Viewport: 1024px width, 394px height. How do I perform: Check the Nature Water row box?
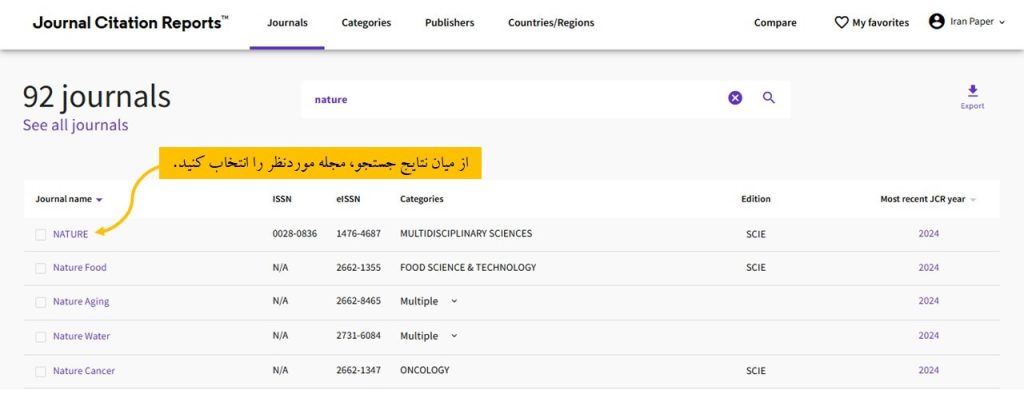[40, 337]
